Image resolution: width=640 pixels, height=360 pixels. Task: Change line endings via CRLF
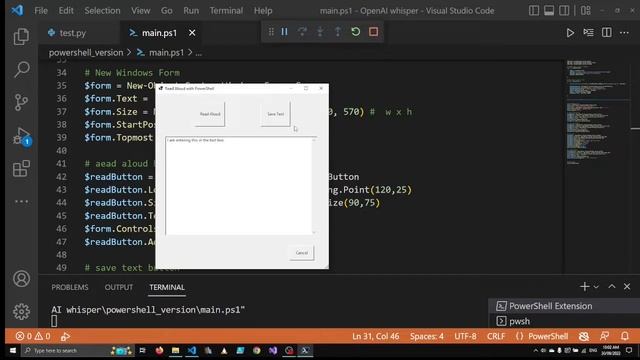point(496,336)
